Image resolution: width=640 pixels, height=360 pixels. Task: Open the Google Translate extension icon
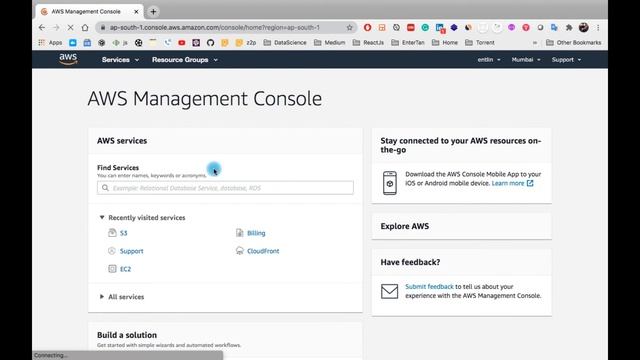[554, 27]
